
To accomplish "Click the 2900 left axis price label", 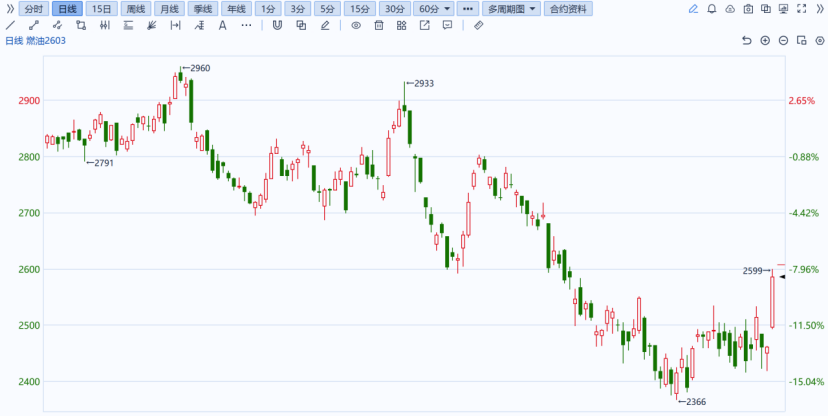I will pyautogui.click(x=30, y=101).
